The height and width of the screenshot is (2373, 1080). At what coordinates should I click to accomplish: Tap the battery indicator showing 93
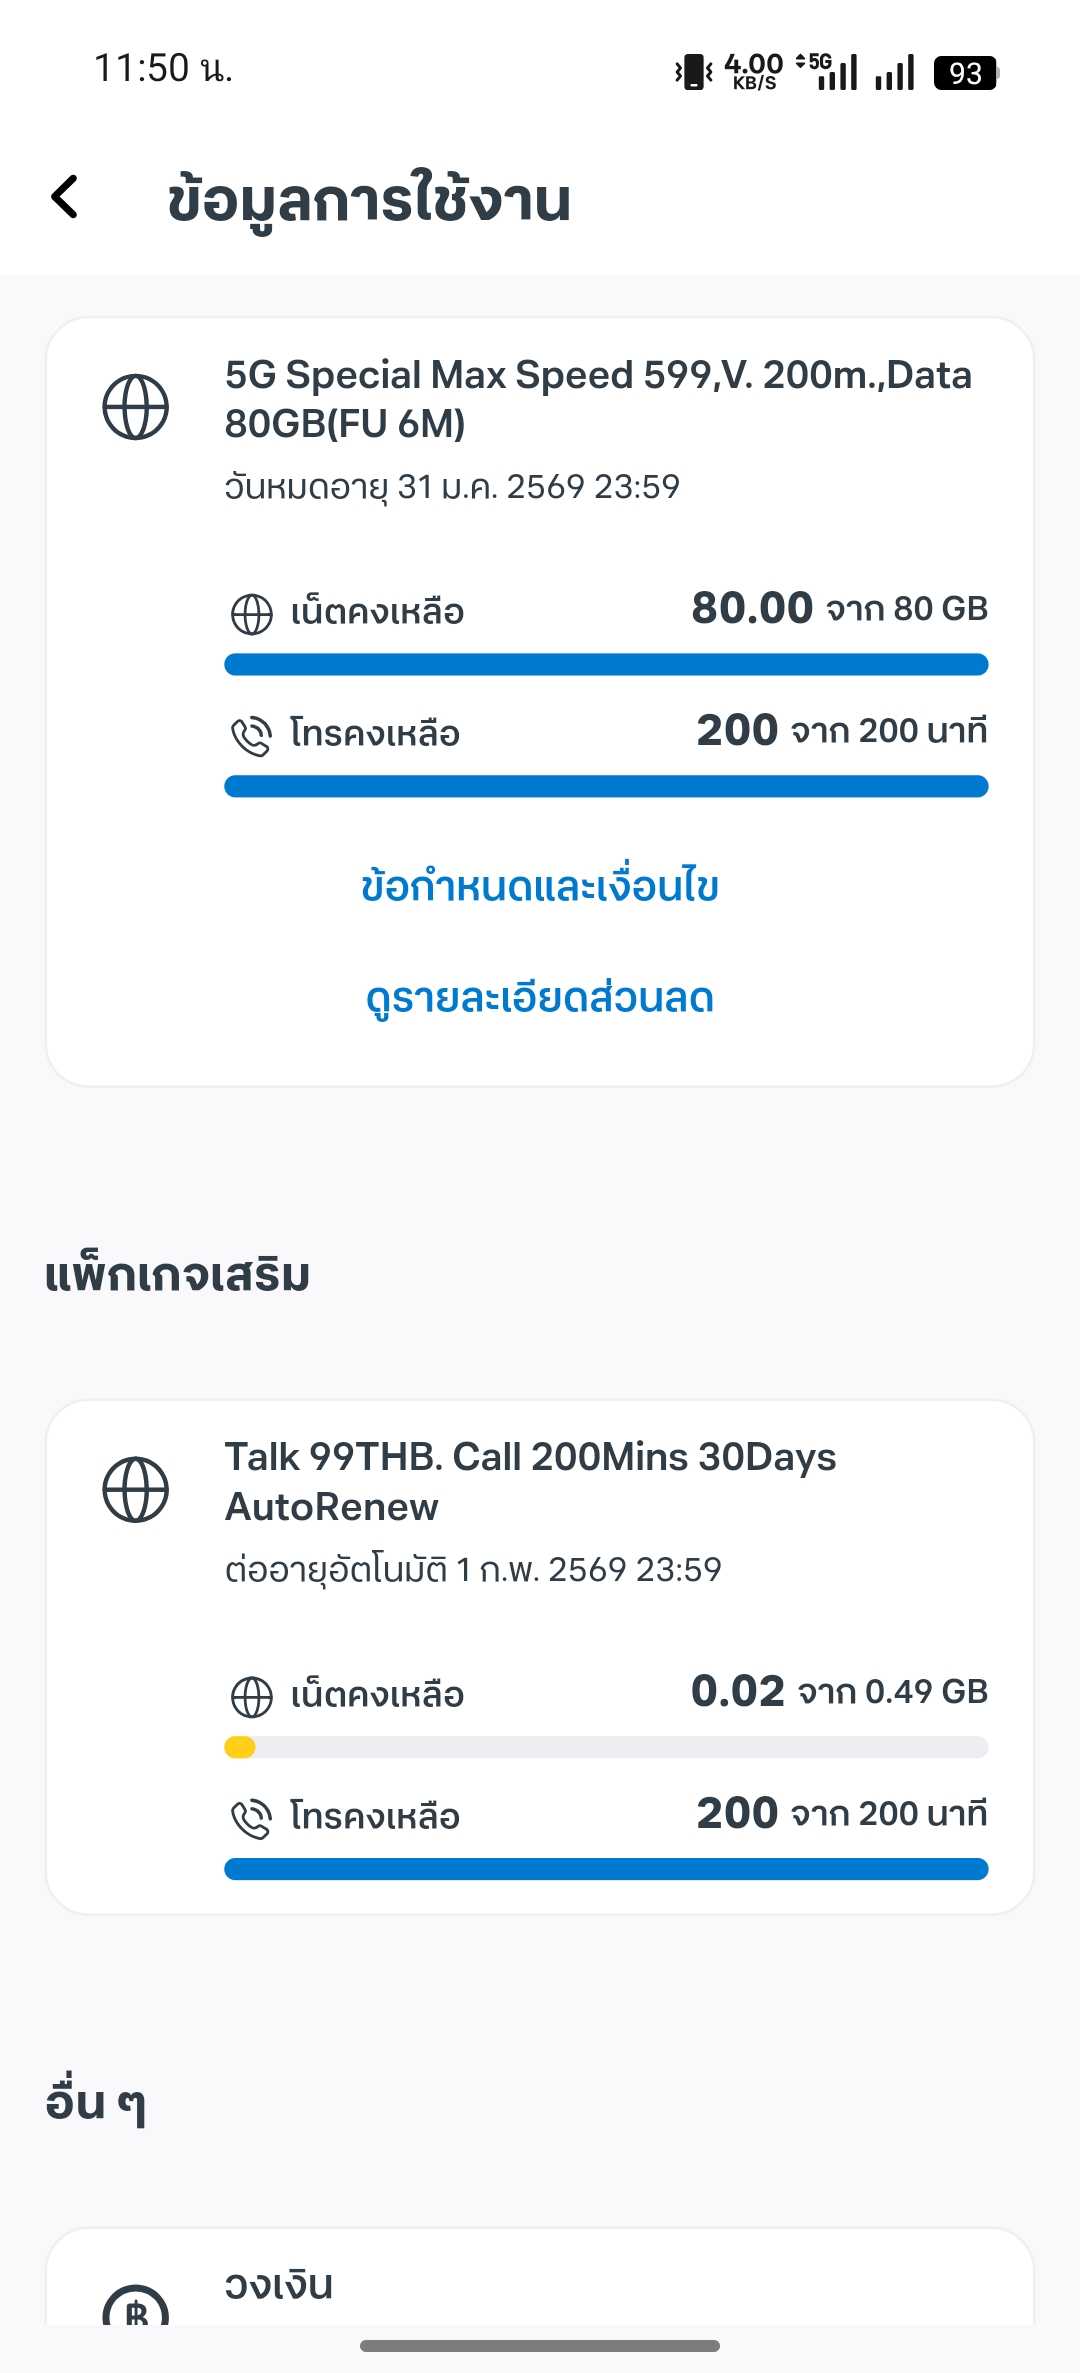click(965, 73)
